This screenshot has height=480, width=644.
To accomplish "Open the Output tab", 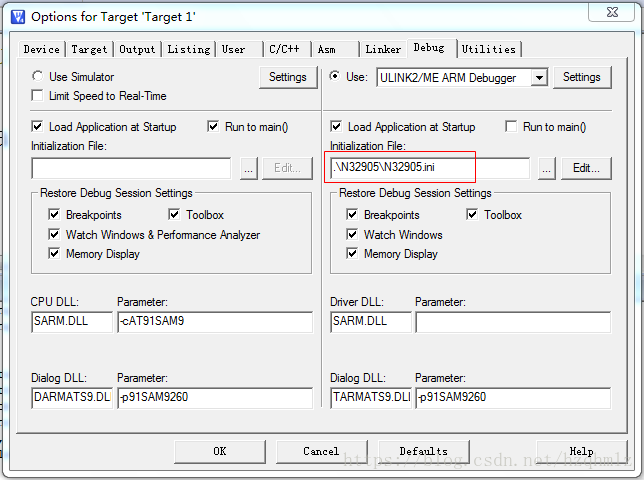I will click(x=137, y=49).
